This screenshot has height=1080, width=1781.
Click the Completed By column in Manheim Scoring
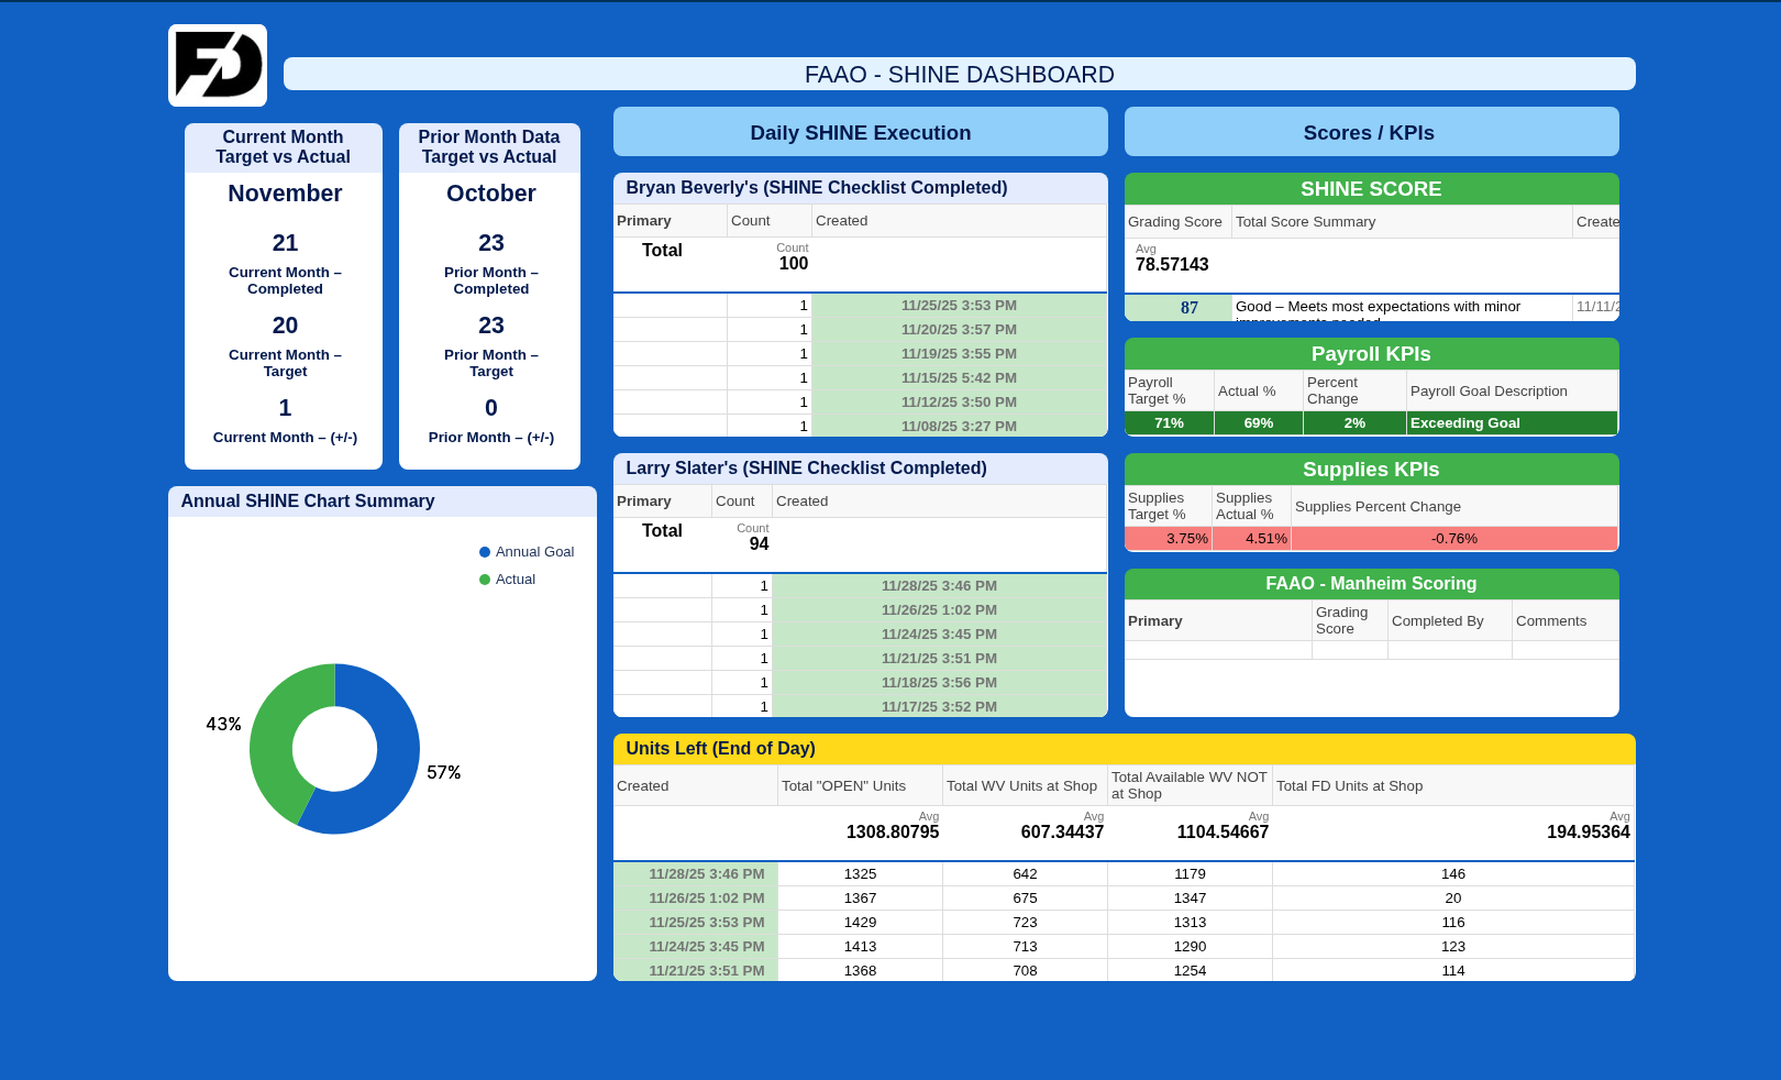1437,621
